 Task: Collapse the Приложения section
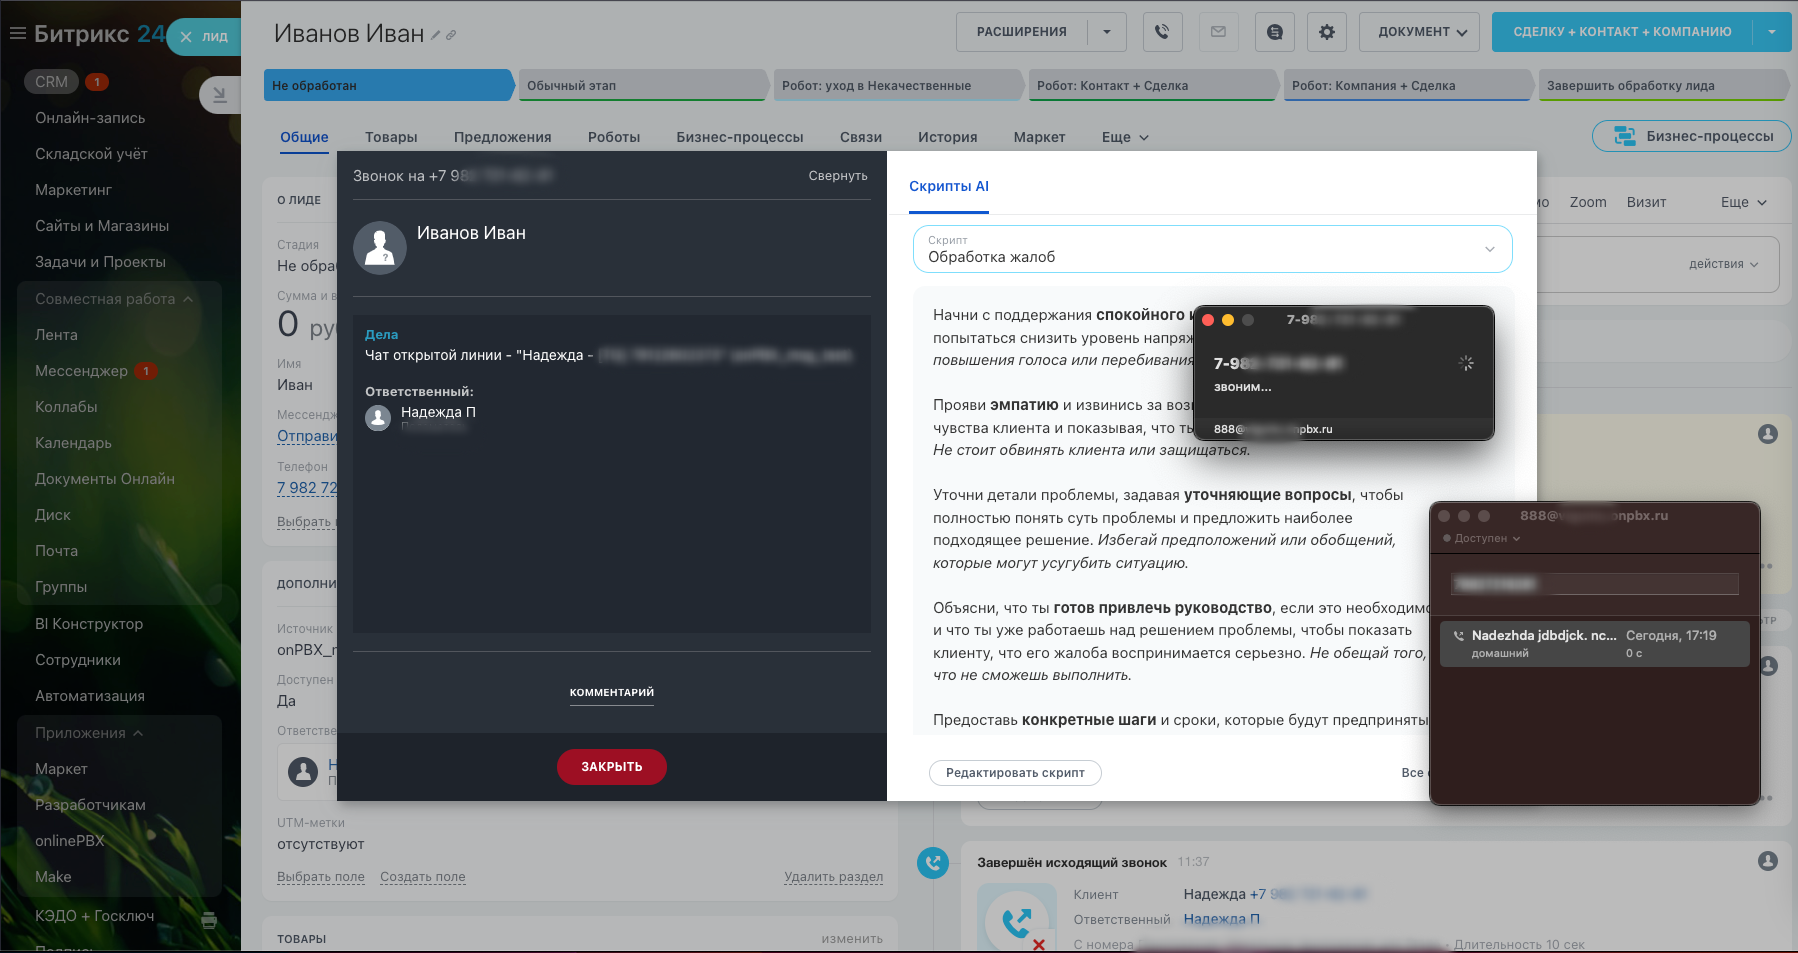[x=89, y=733]
